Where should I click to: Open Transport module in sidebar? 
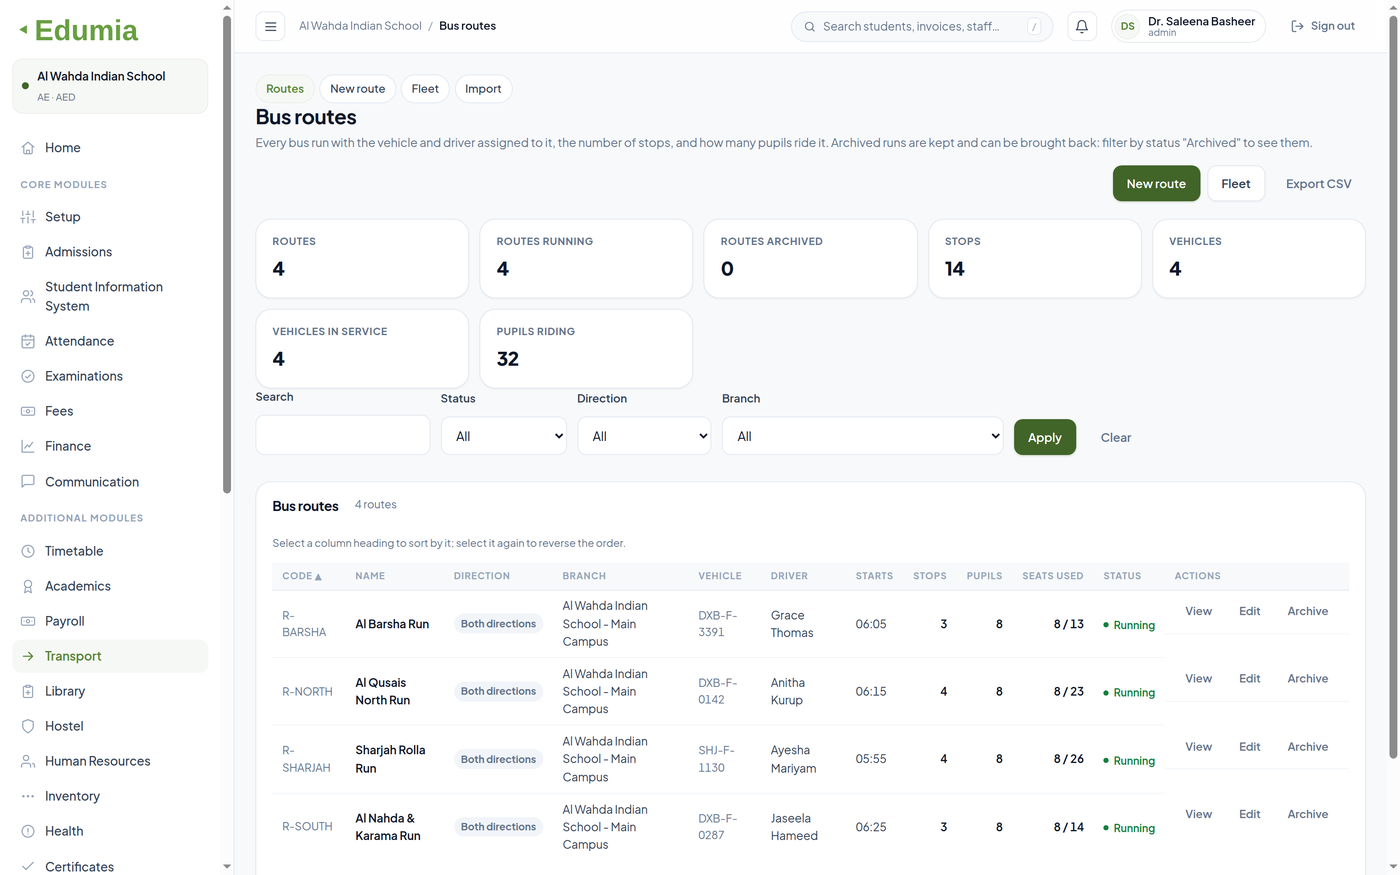tap(110, 656)
